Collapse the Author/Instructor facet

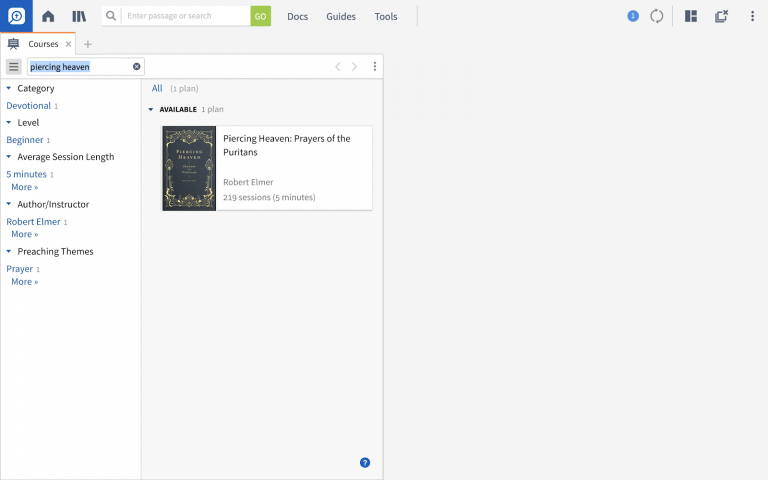(x=8, y=204)
